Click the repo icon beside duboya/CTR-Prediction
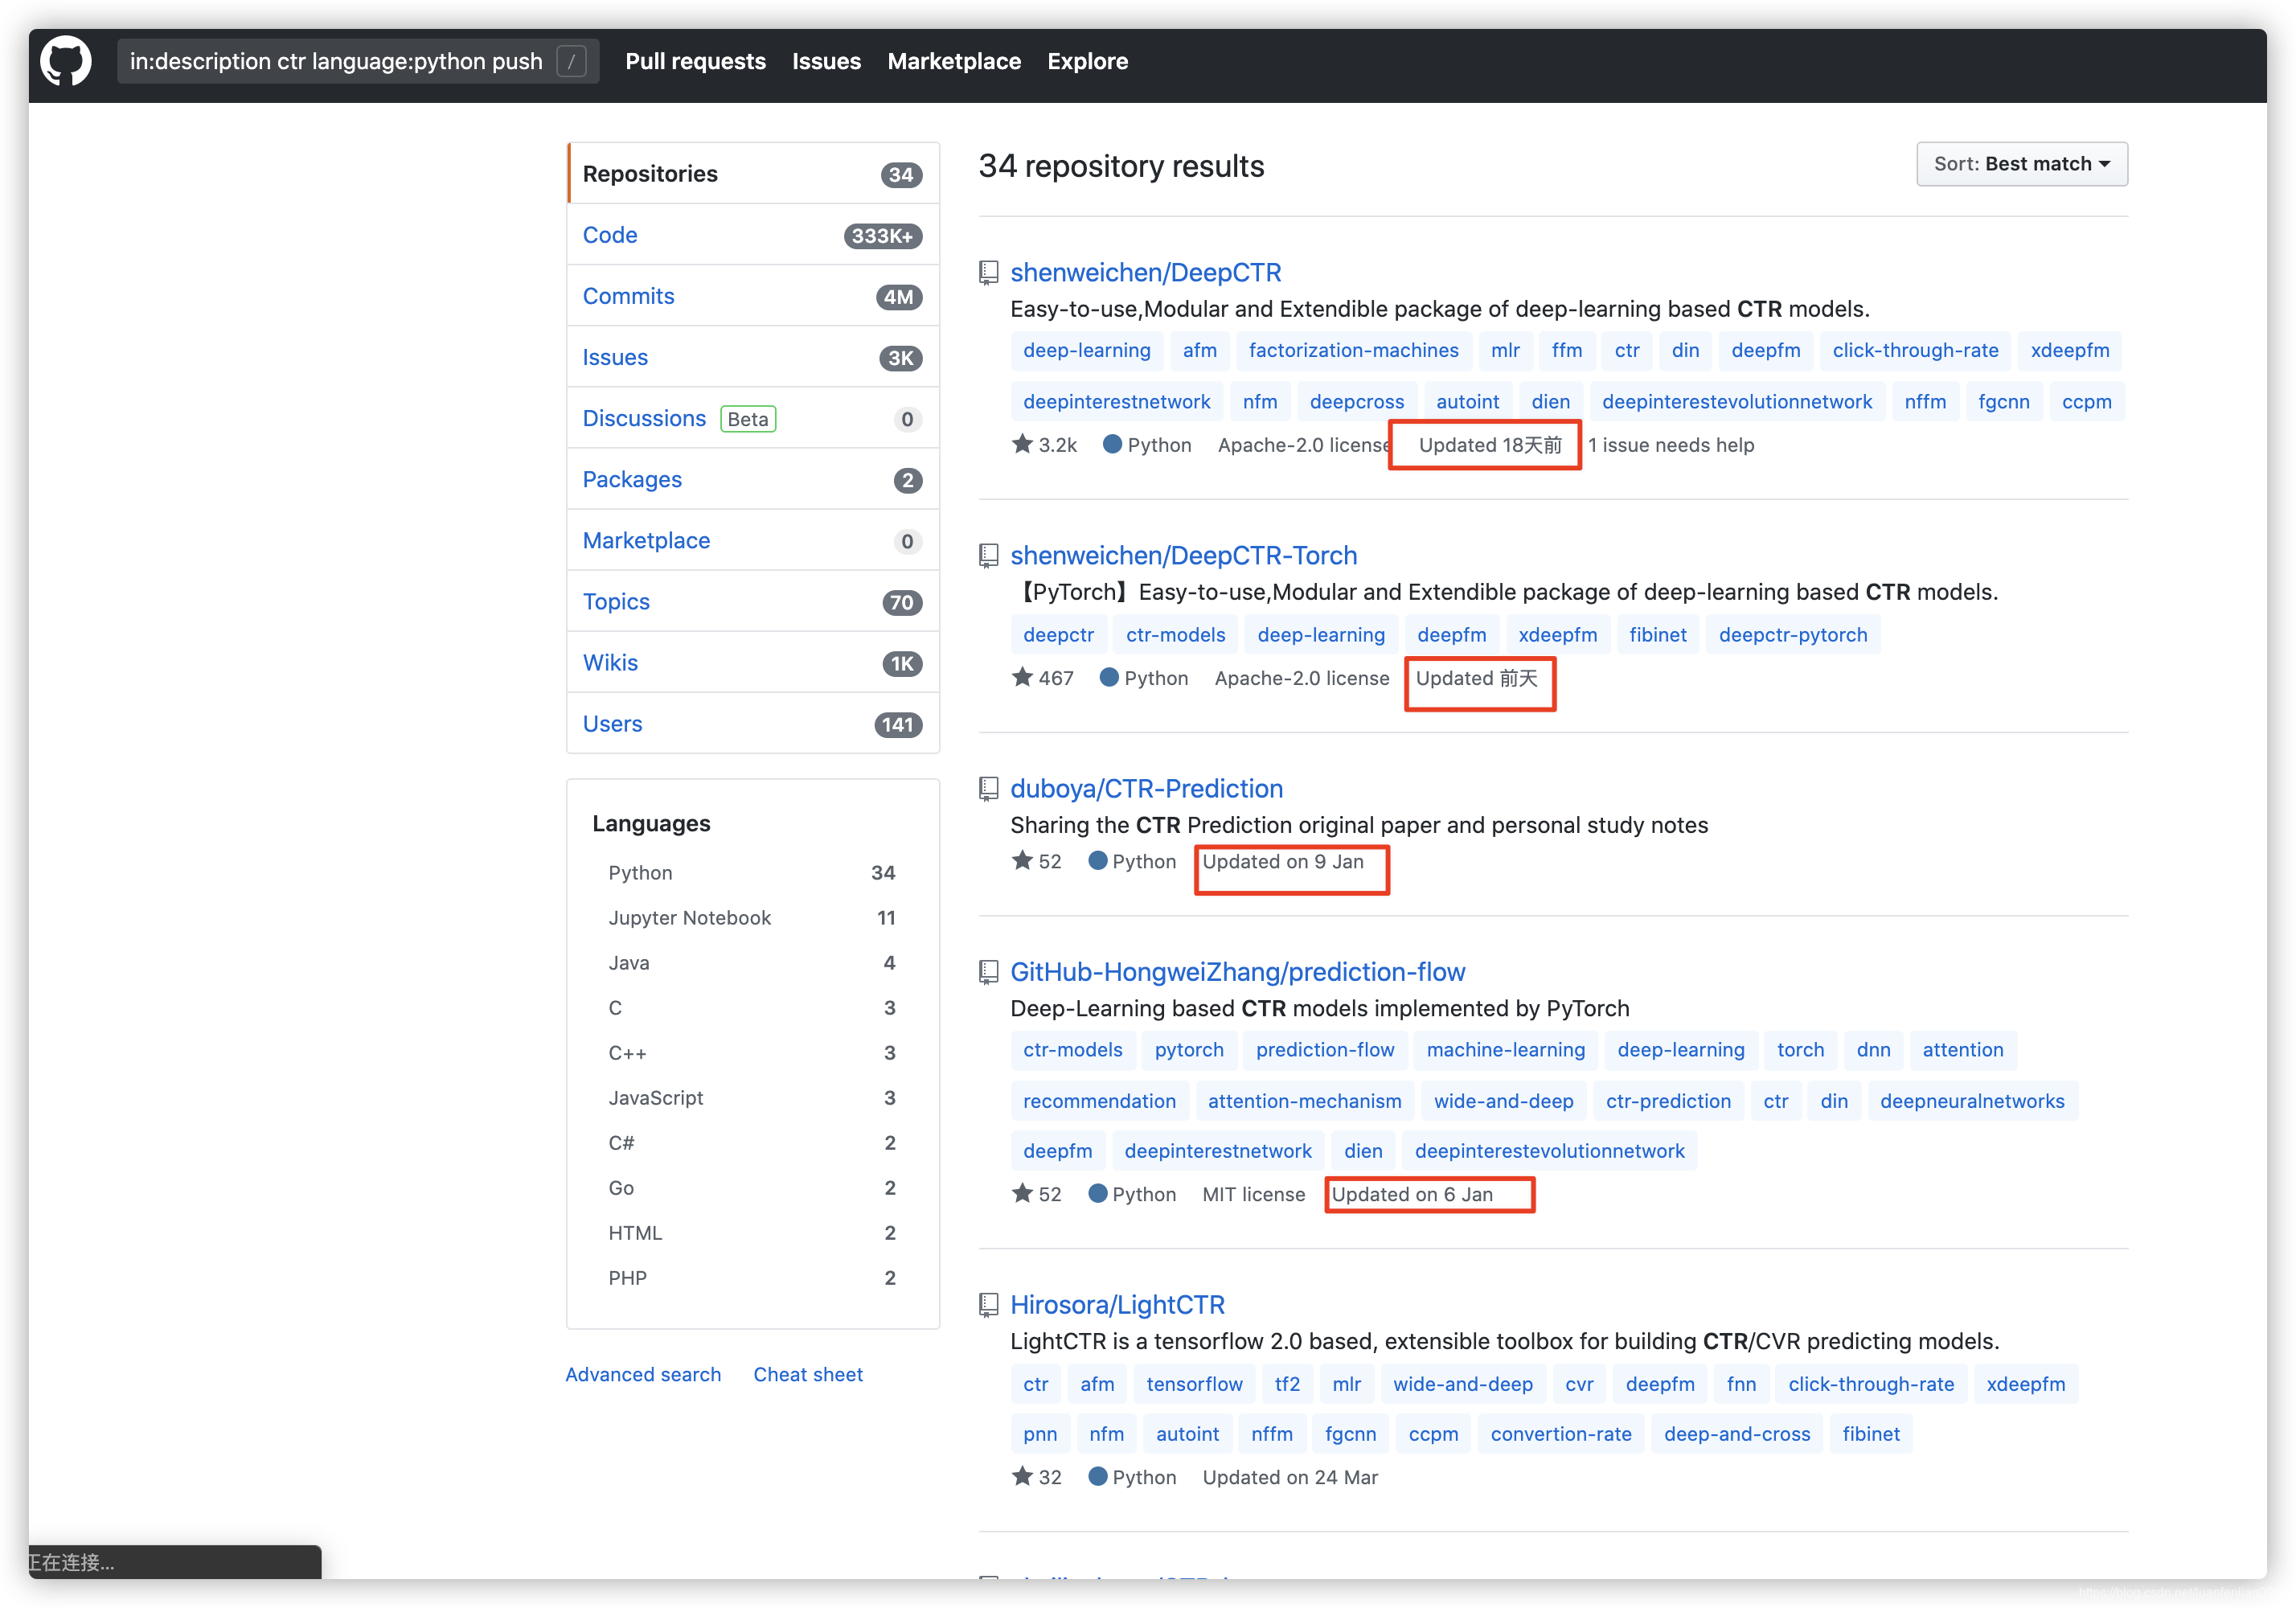This screenshot has height=1608, width=2296. 988,789
